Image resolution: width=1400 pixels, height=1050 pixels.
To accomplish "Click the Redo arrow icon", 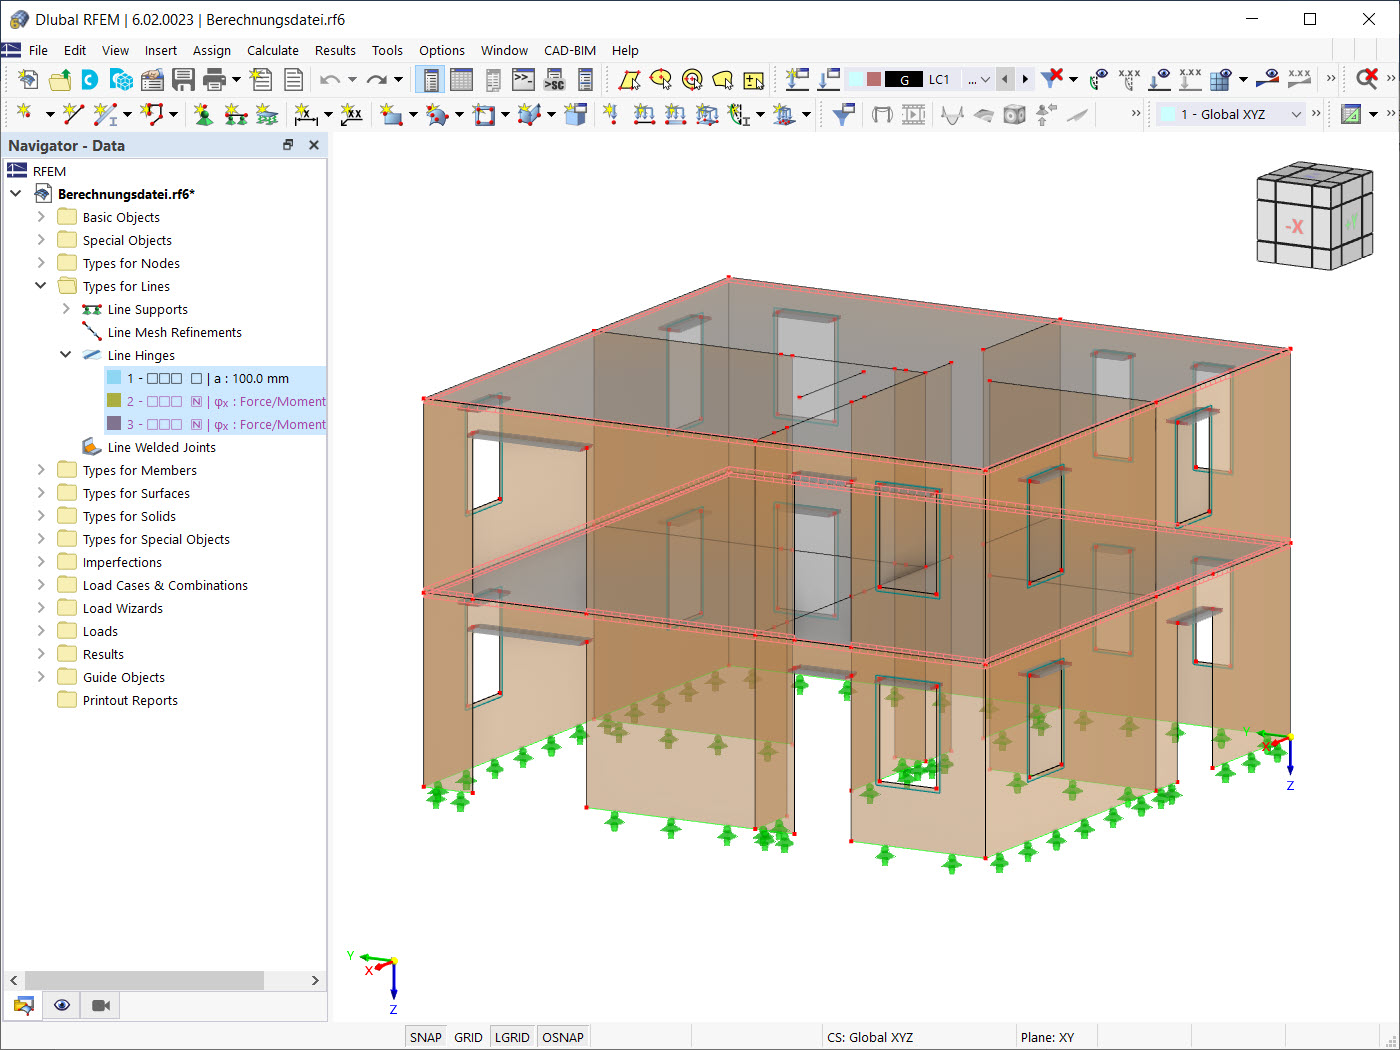I will pos(376,80).
